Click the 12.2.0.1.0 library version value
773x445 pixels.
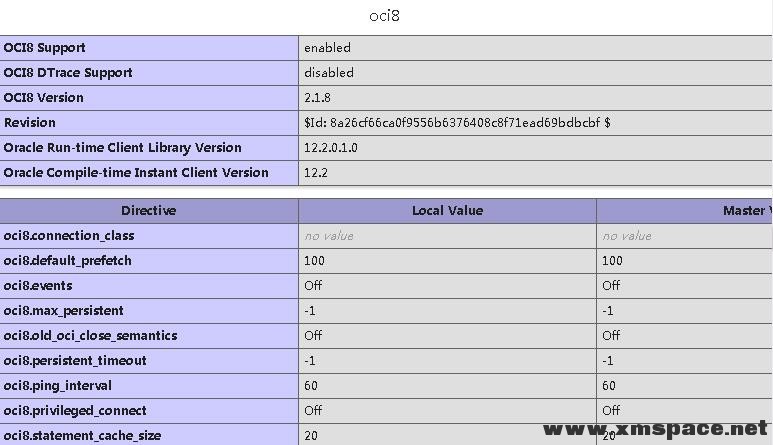click(331, 148)
